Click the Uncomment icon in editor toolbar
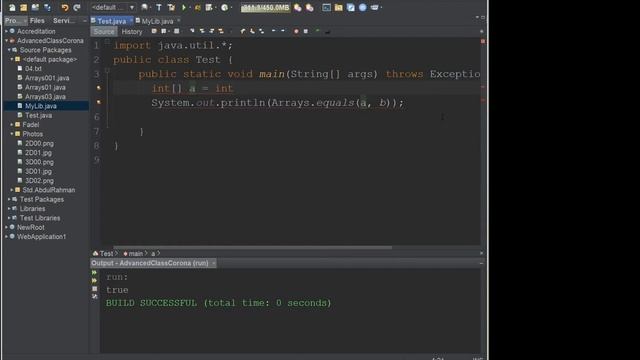Viewport: 640px width, 360px height. [327, 31]
